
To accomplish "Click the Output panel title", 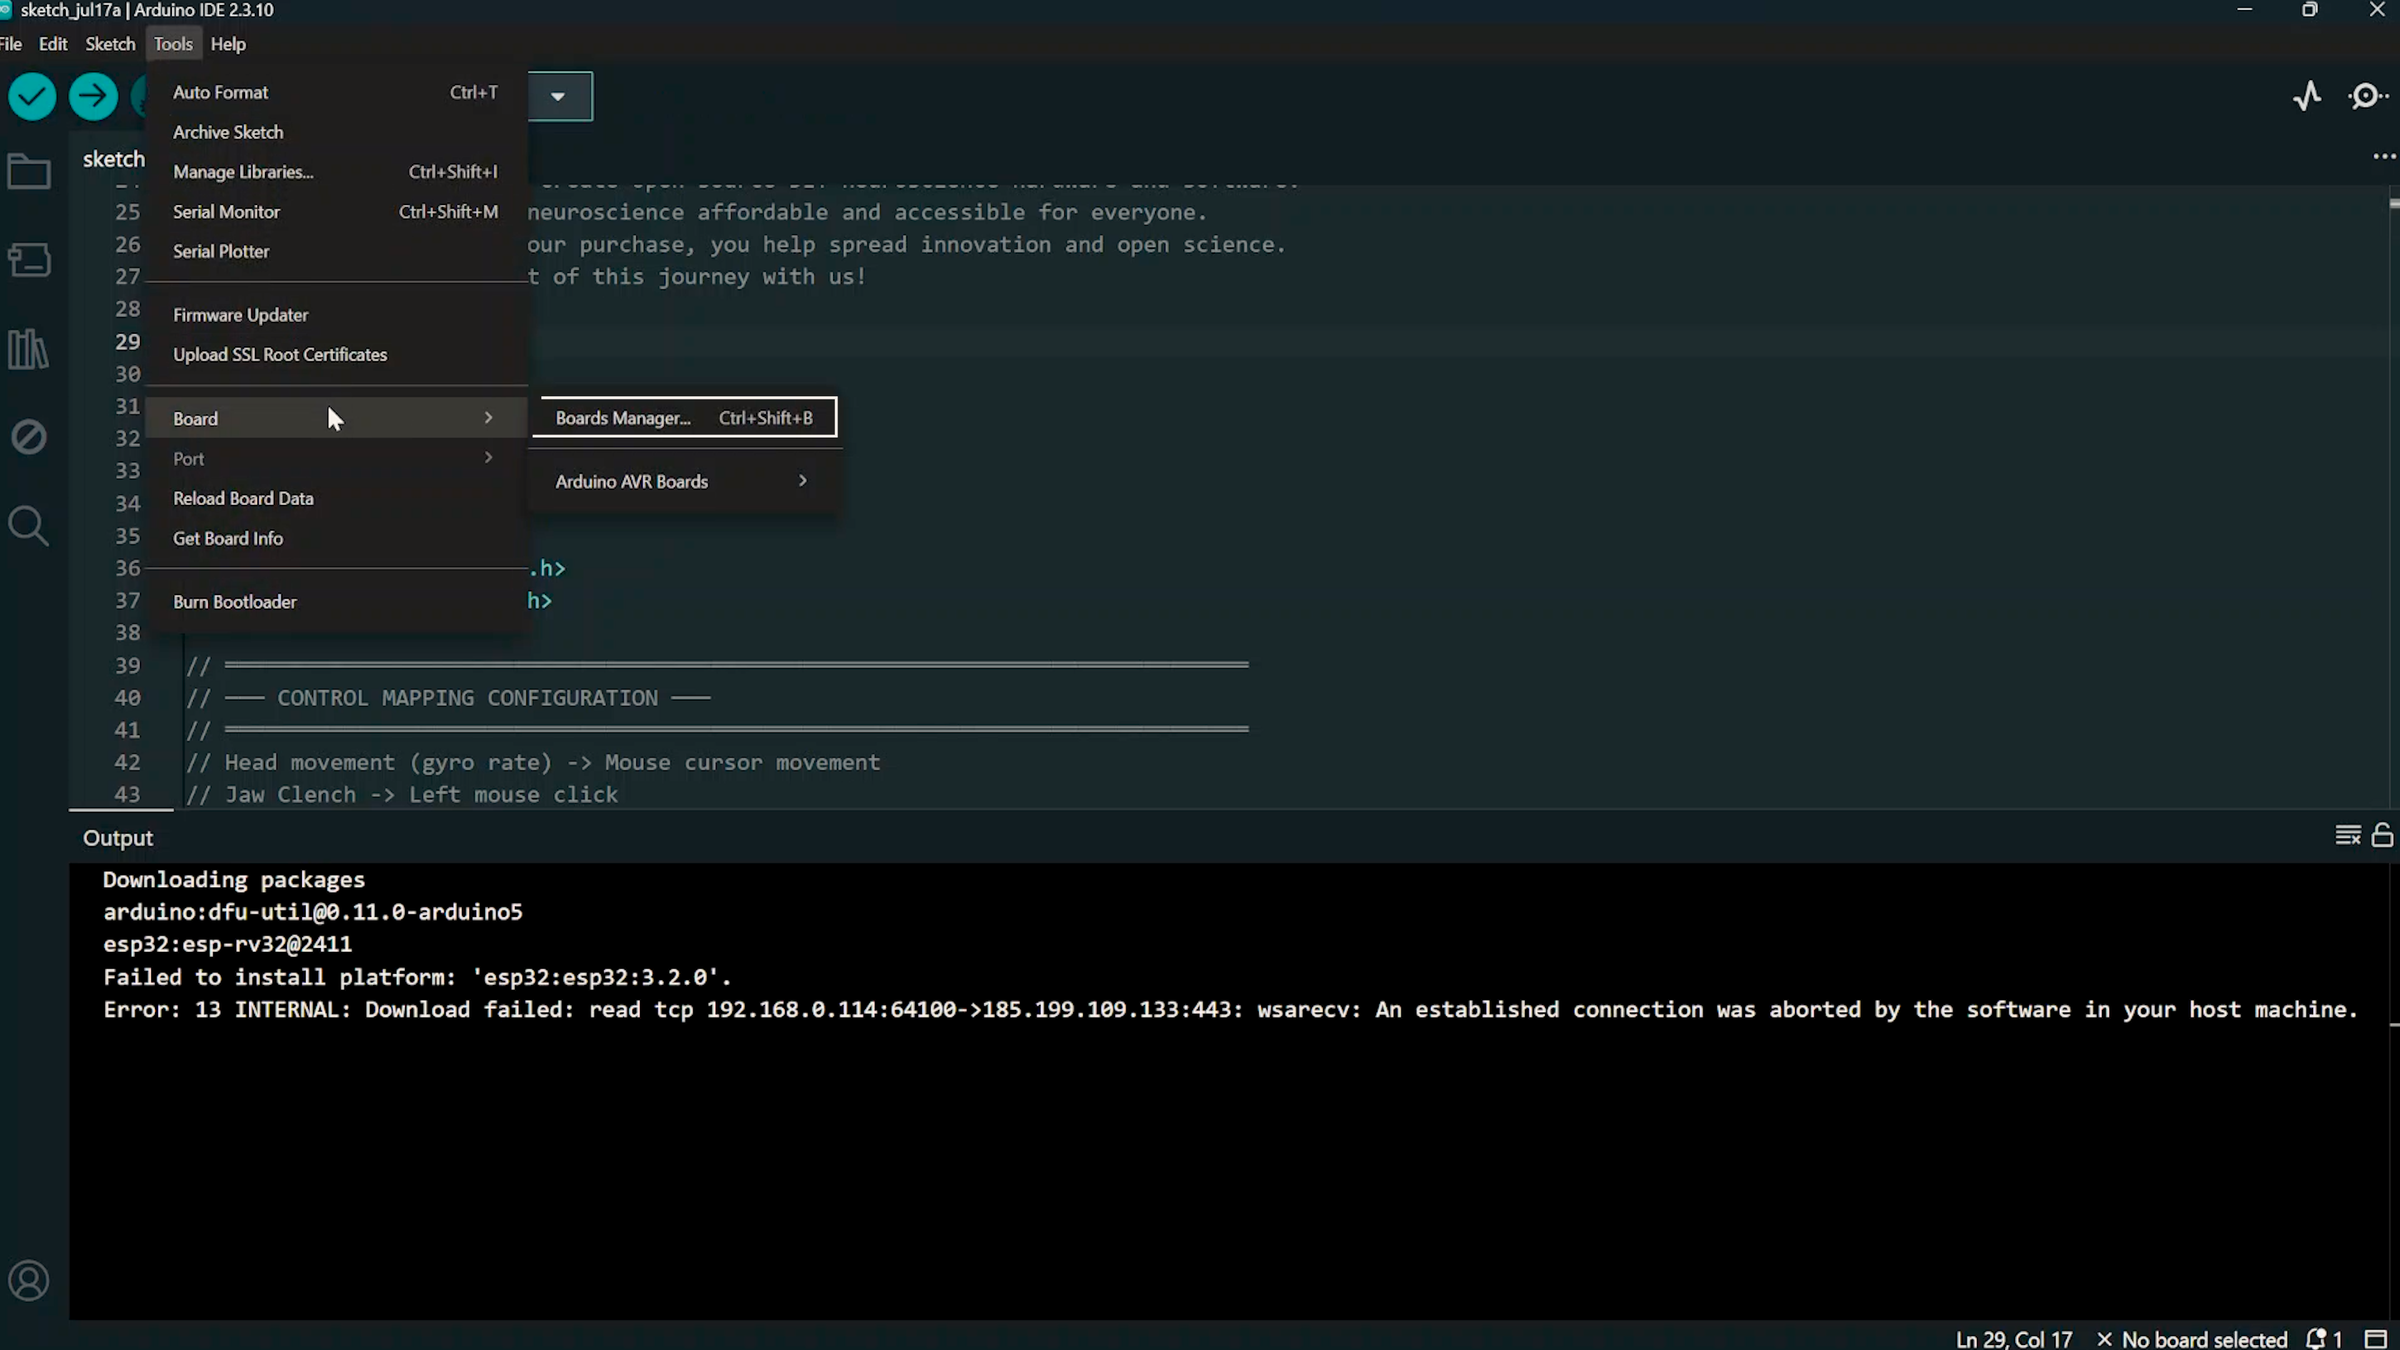I will 118,838.
